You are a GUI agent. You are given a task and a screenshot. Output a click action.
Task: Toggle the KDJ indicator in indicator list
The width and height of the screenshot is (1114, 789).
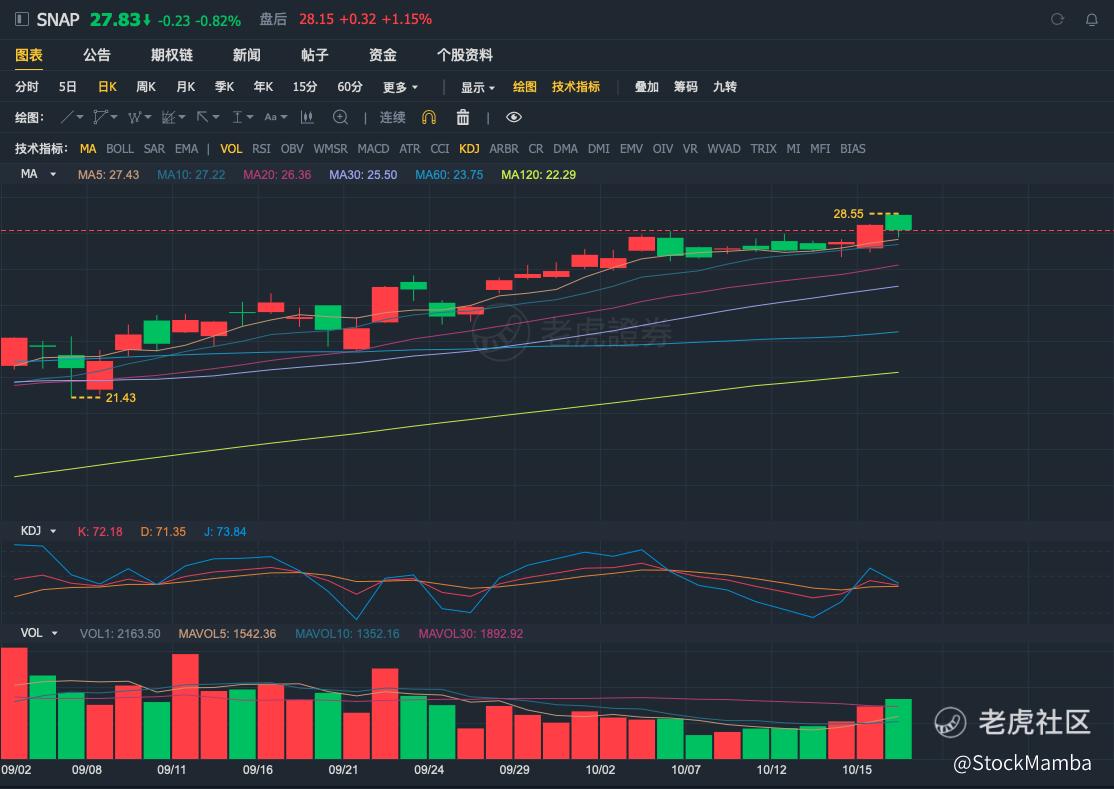coord(469,148)
